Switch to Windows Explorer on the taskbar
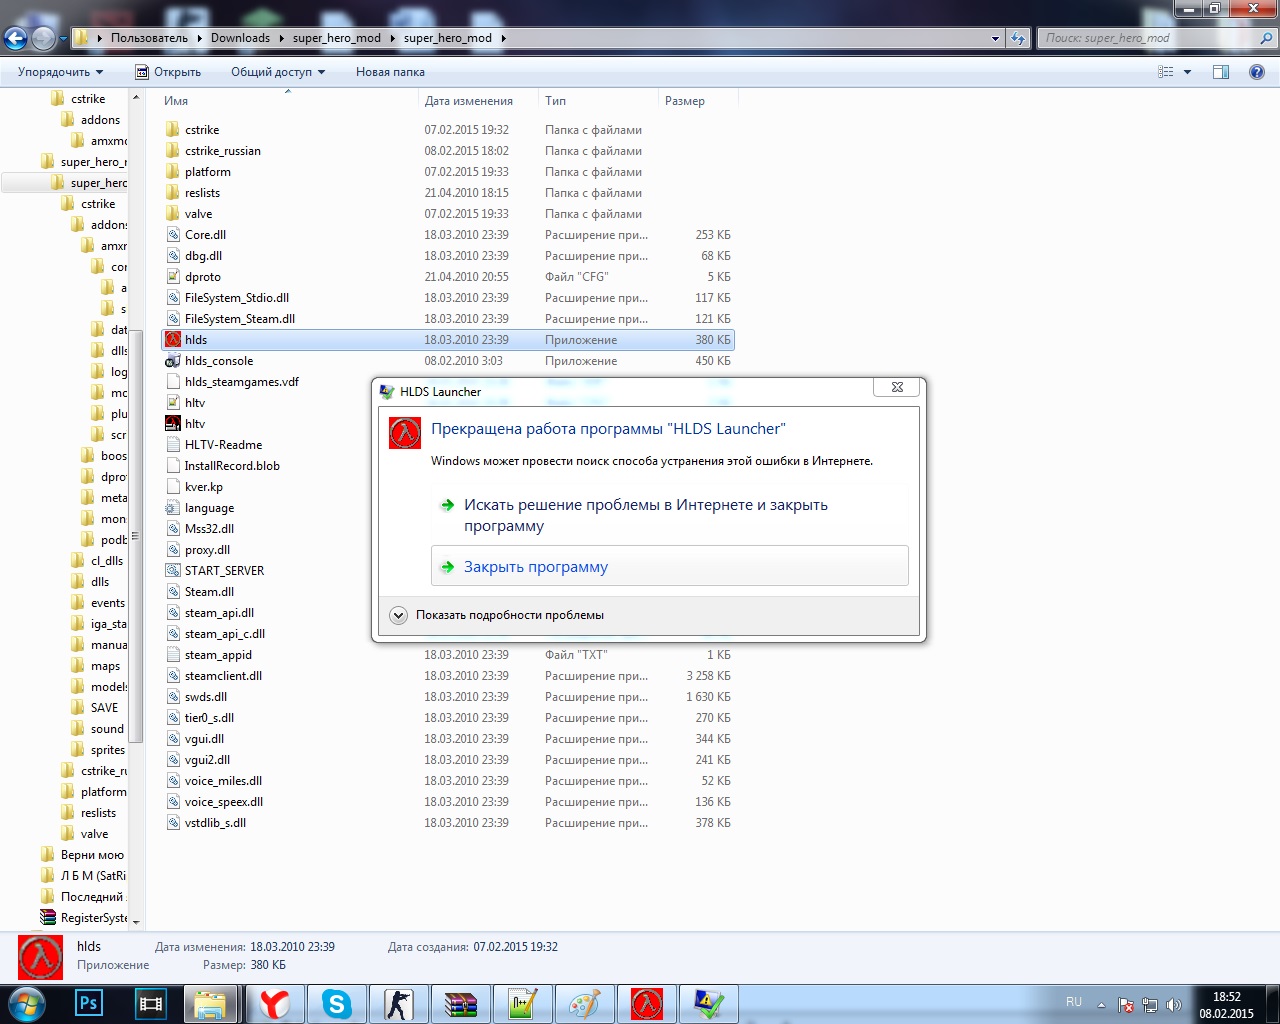The image size is (1280, 1024). tap(210, 1003)
